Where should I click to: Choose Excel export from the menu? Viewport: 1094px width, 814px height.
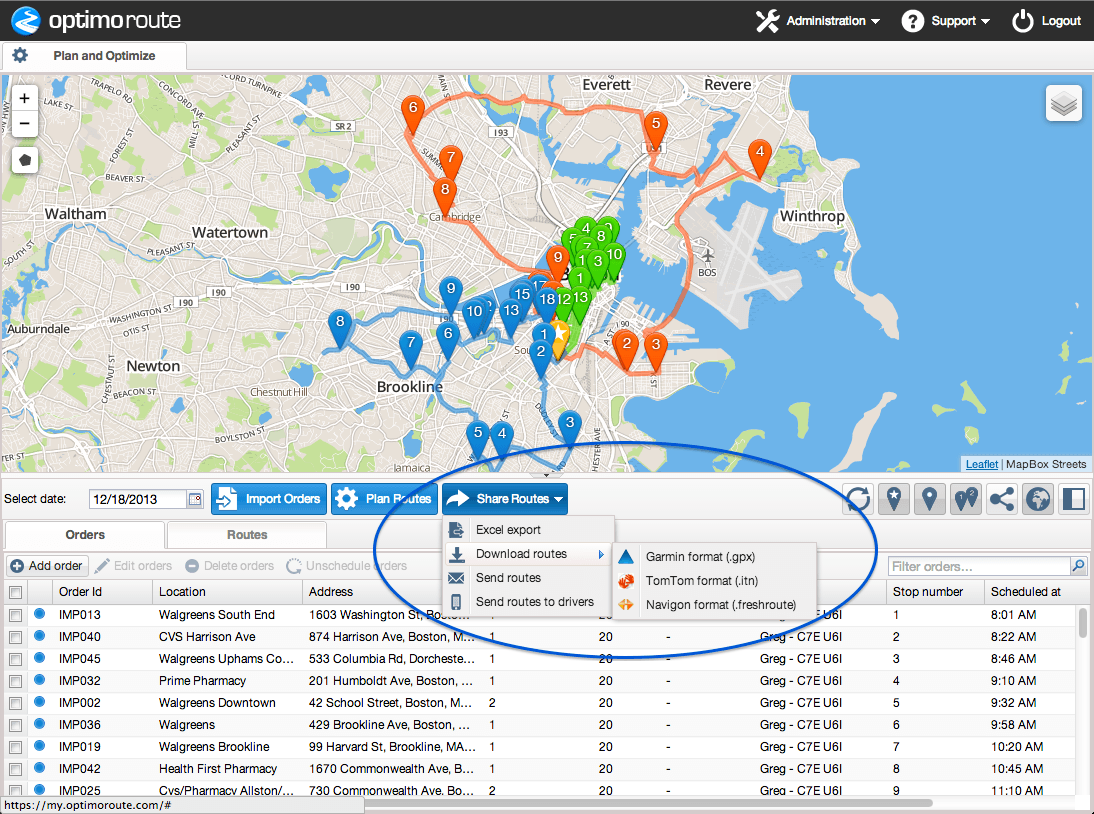(x=527, y=530)
